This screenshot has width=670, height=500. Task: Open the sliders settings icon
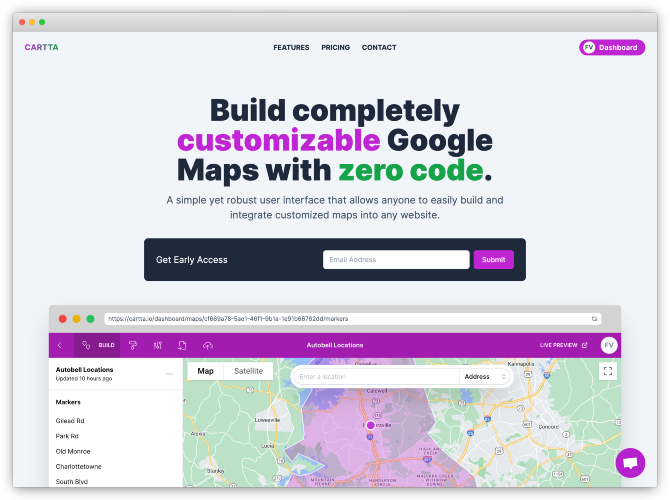158,345
